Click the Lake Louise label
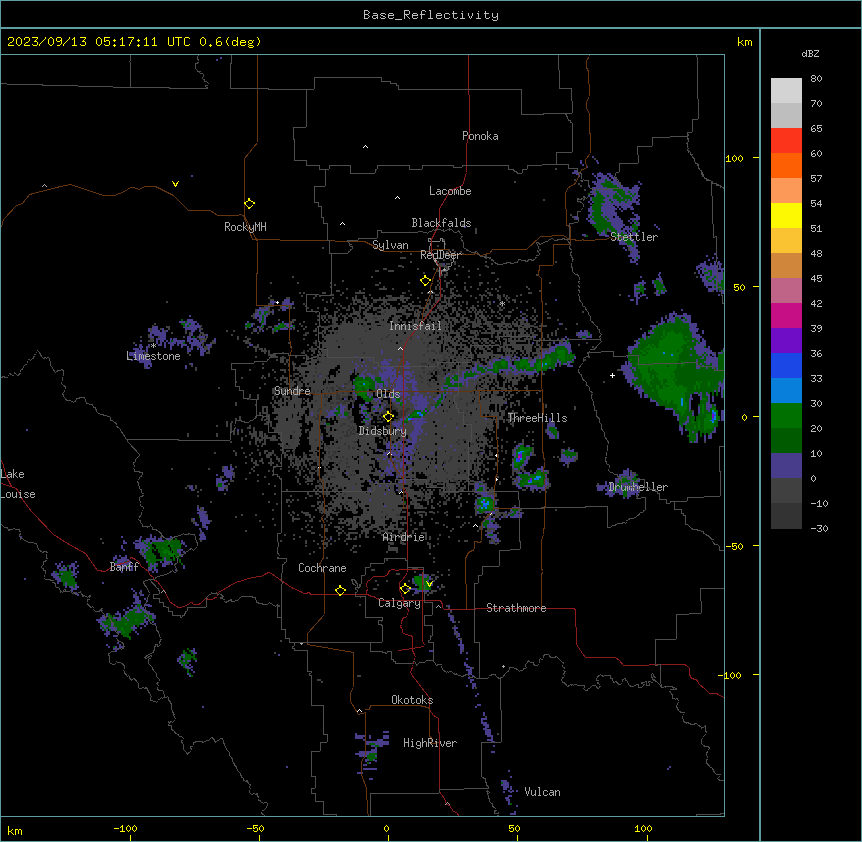 point(18,484)
